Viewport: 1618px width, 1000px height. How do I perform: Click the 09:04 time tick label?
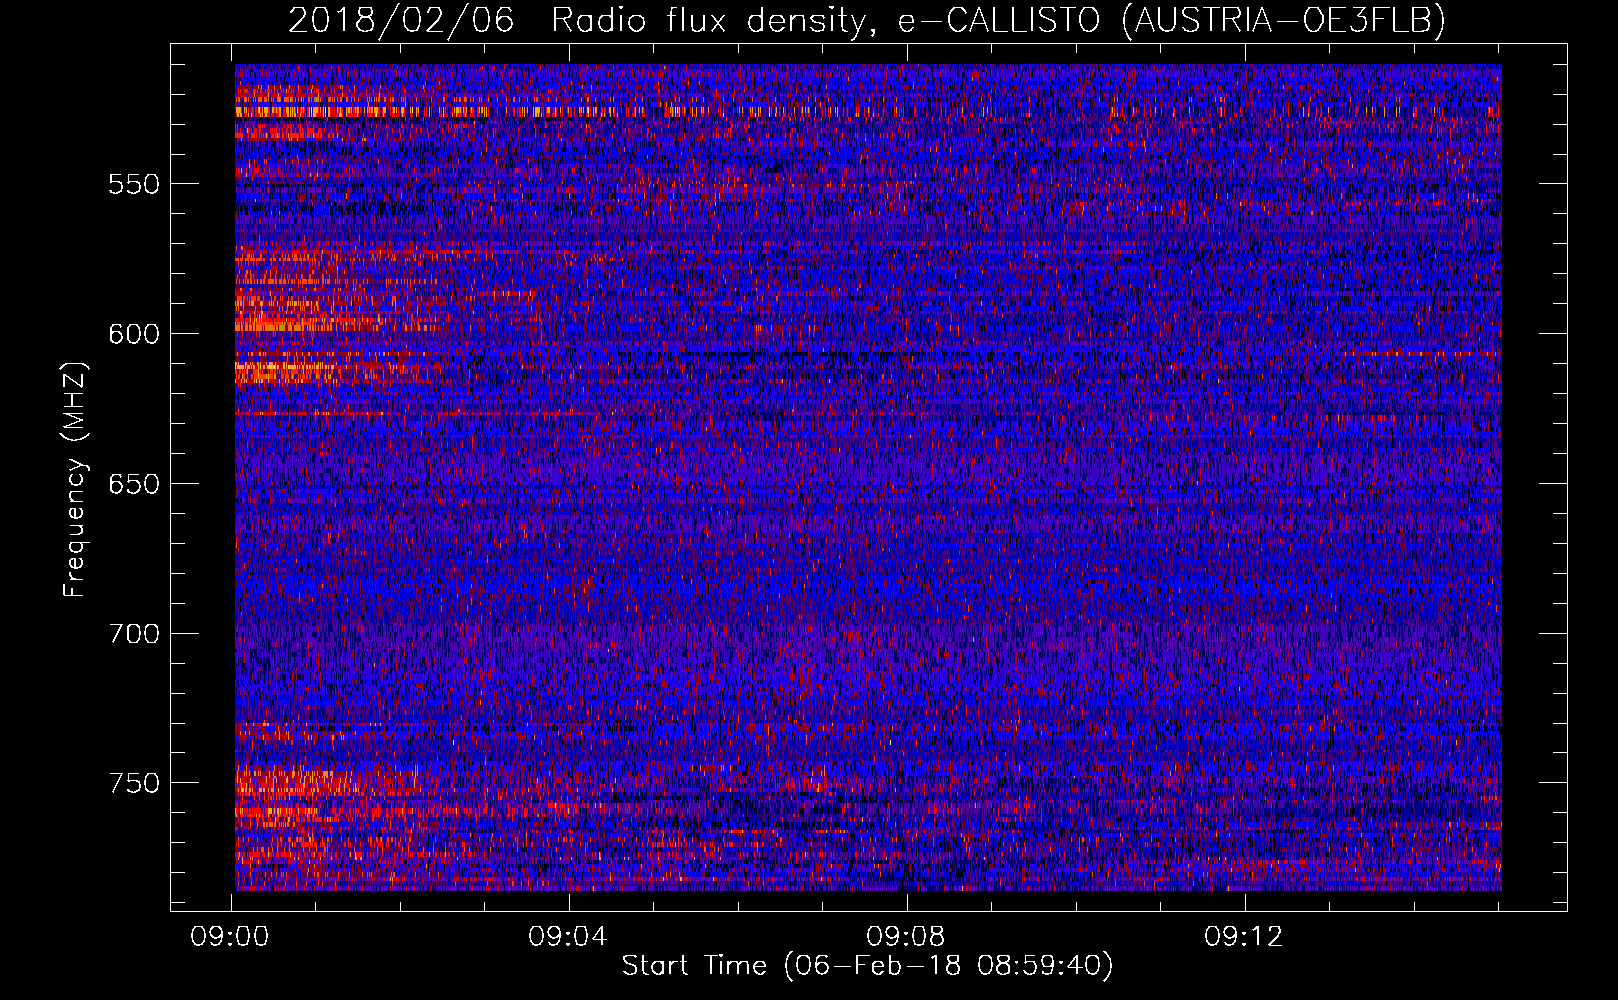pos(568,937)
